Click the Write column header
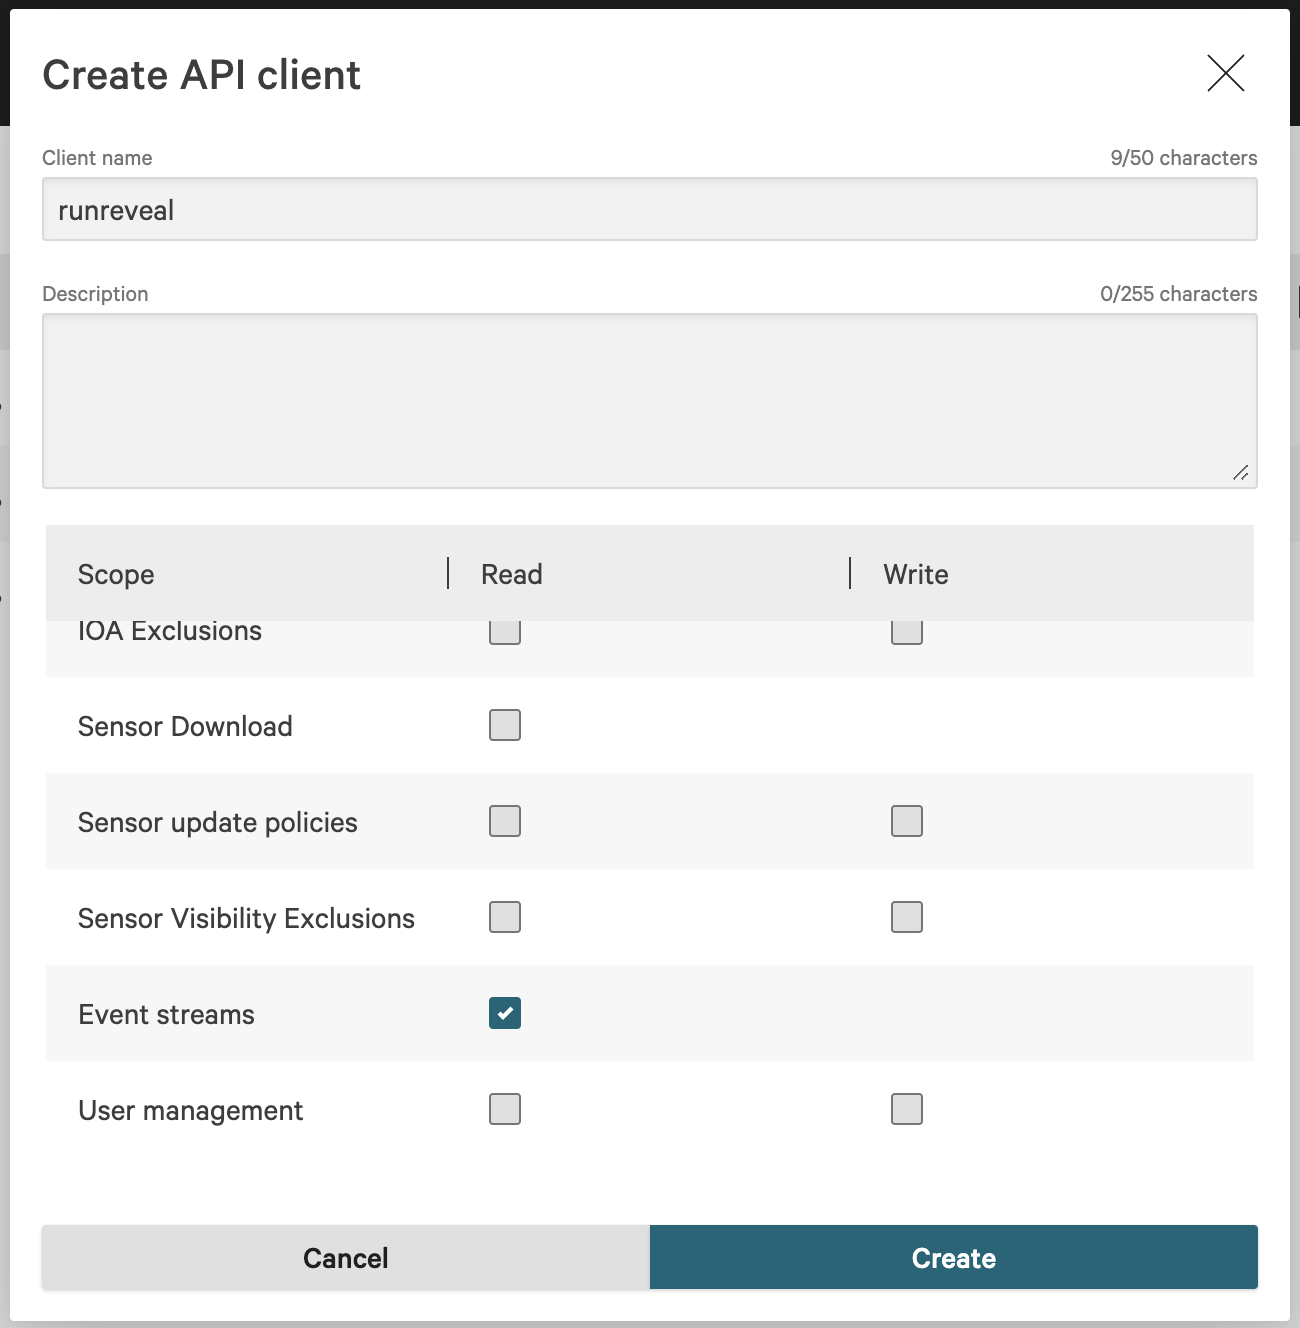1300x1328 pixels. [x=915, y=574]
